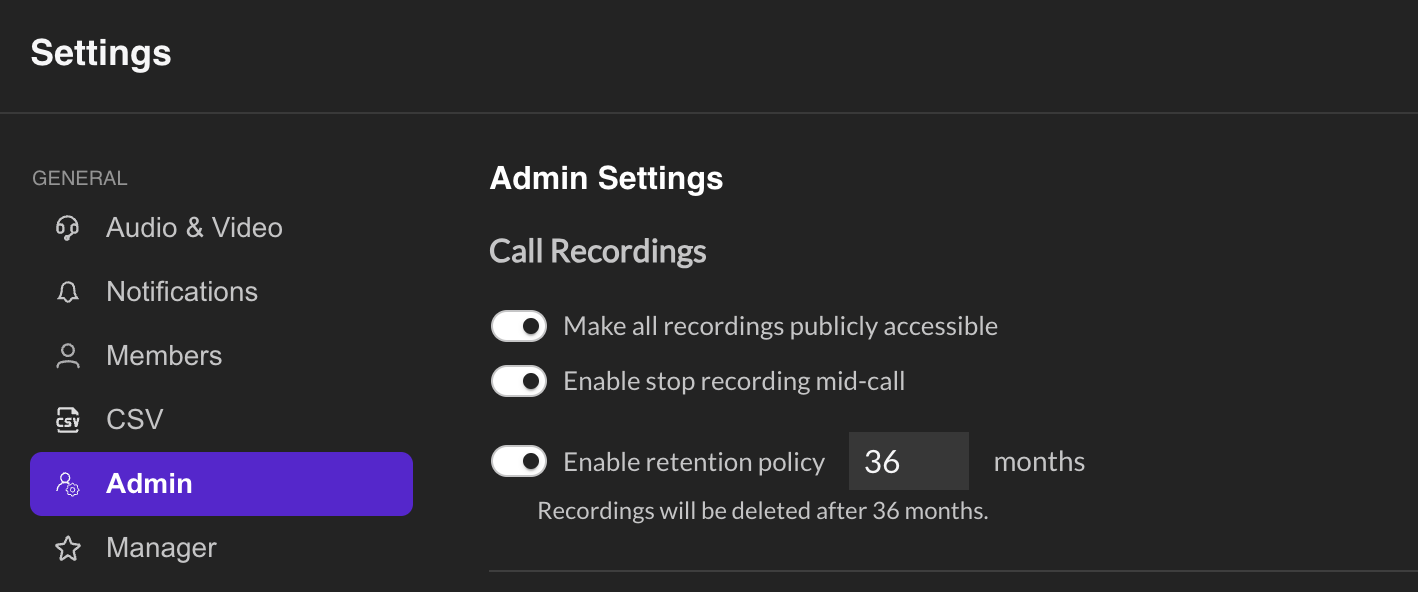Select the highlighted Admin menu item
The height and width of the screenshot is (592, 1418).
point(221,484)
